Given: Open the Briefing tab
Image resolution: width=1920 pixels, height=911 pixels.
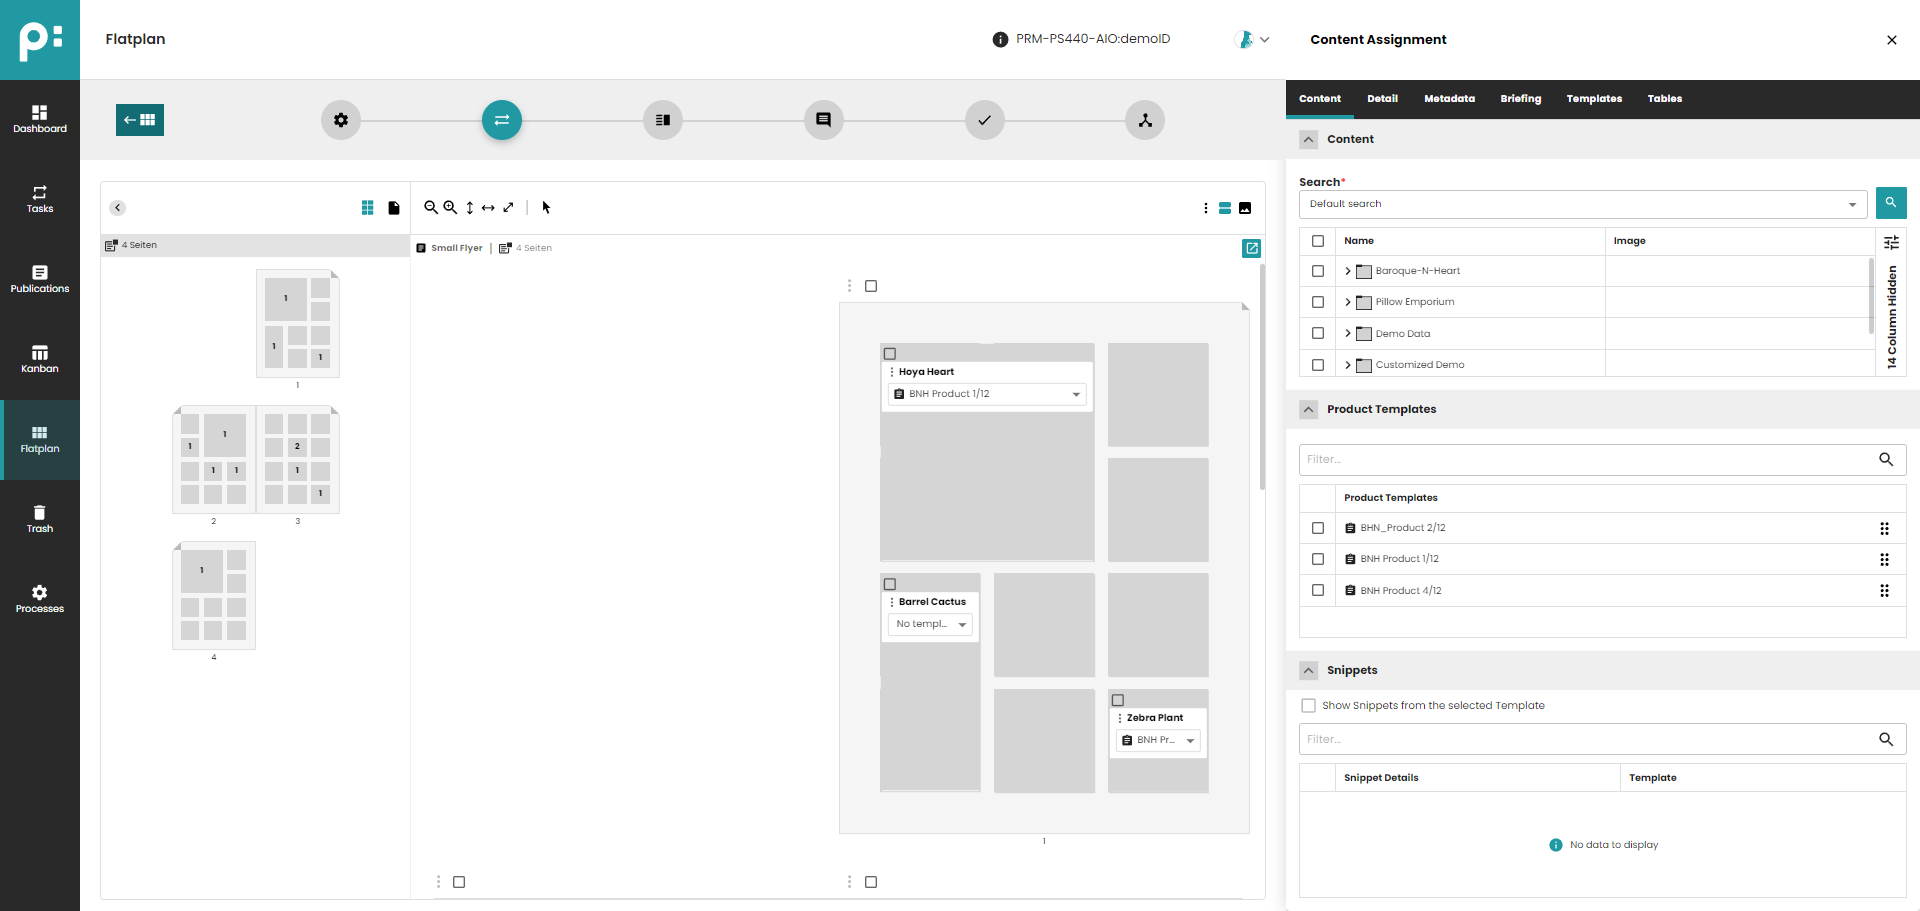Looking at the screenshot, I should (x=1520, y=99).
